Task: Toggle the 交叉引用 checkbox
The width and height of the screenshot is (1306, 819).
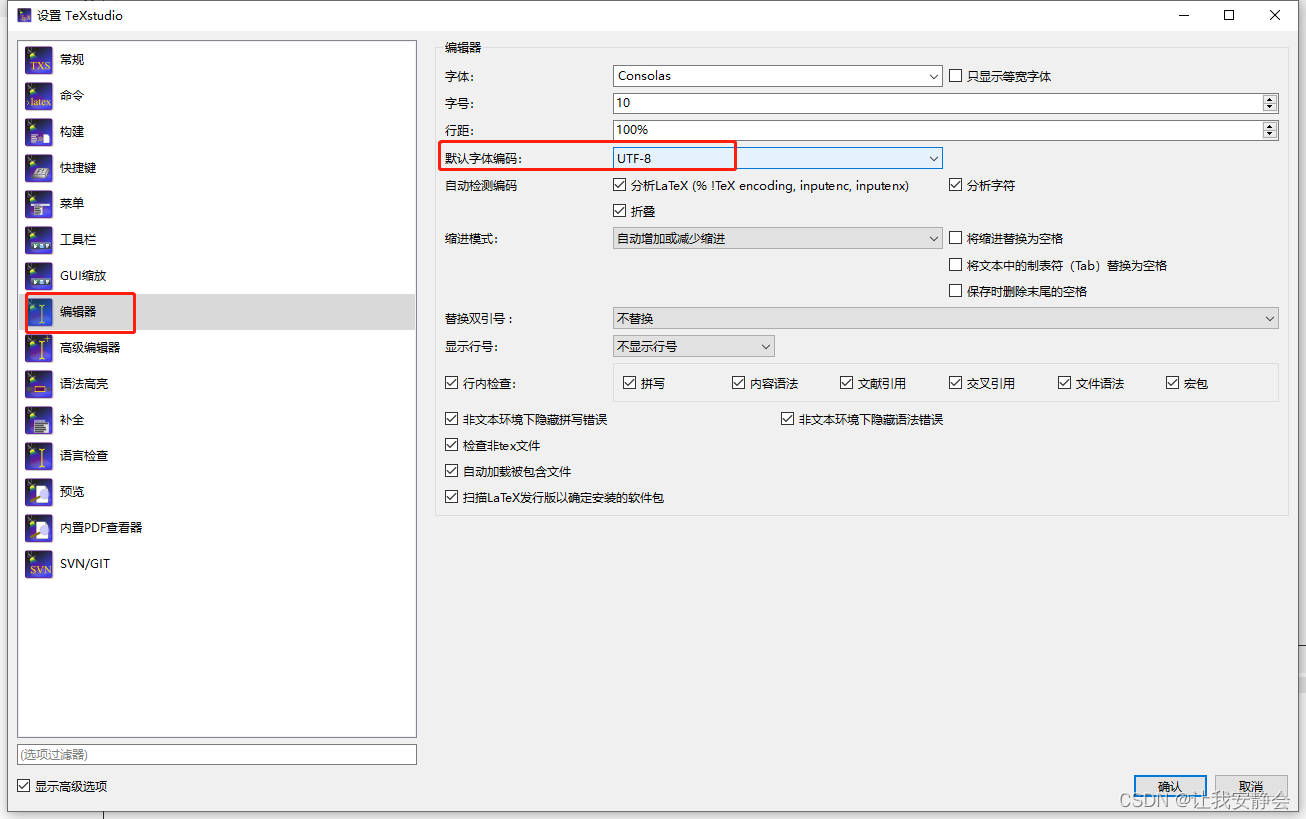Action: (955, 383)
